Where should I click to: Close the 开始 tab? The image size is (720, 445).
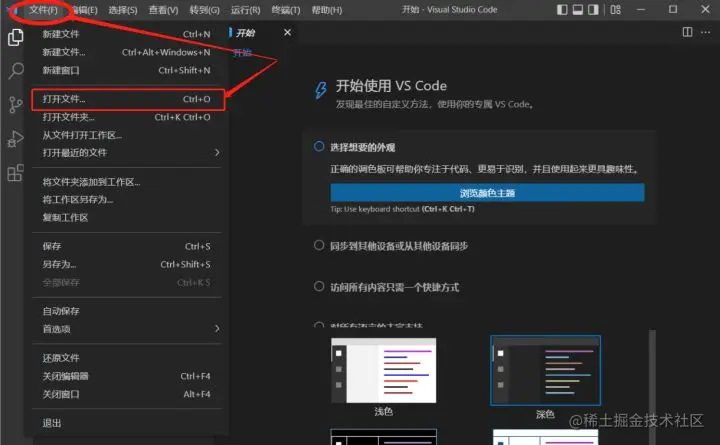(x=287, y=32)
